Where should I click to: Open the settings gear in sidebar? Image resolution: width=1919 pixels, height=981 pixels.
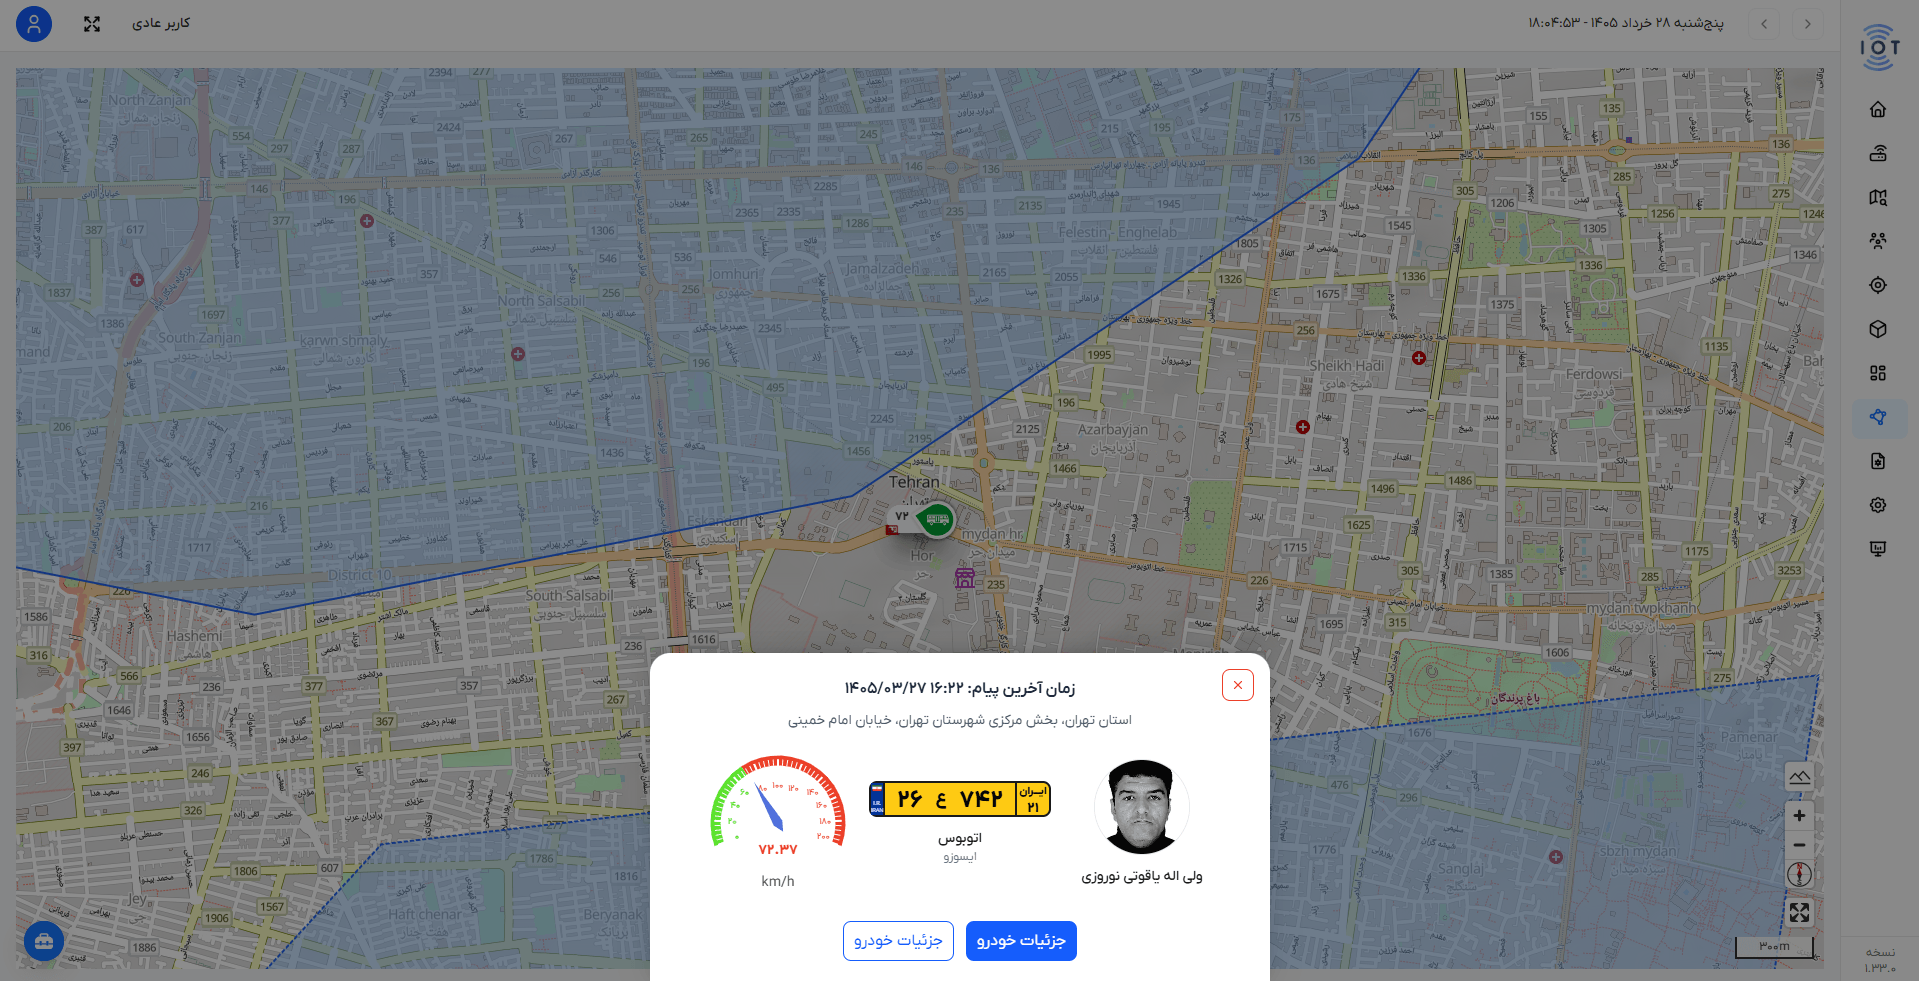pos(1878,505)
